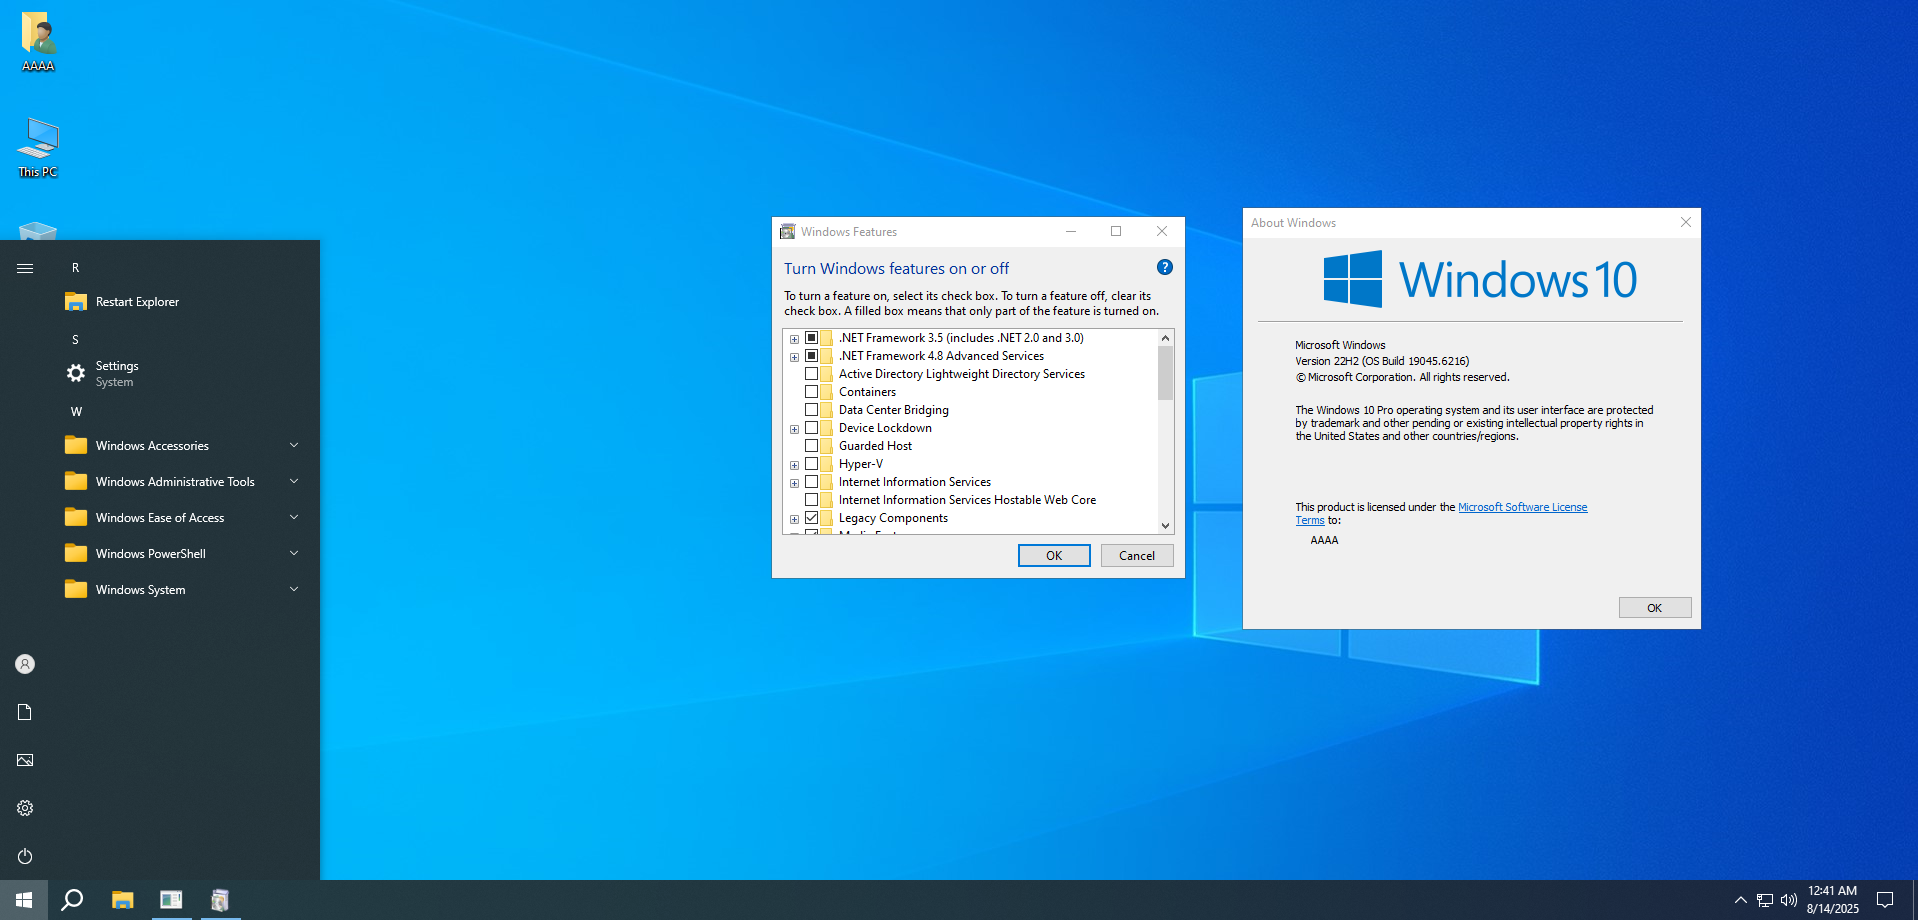1918x920 pixels.
Task: Toggle .NET Framework 4.8 Advanced Services checkbox
Action: [x=812, y=356]
